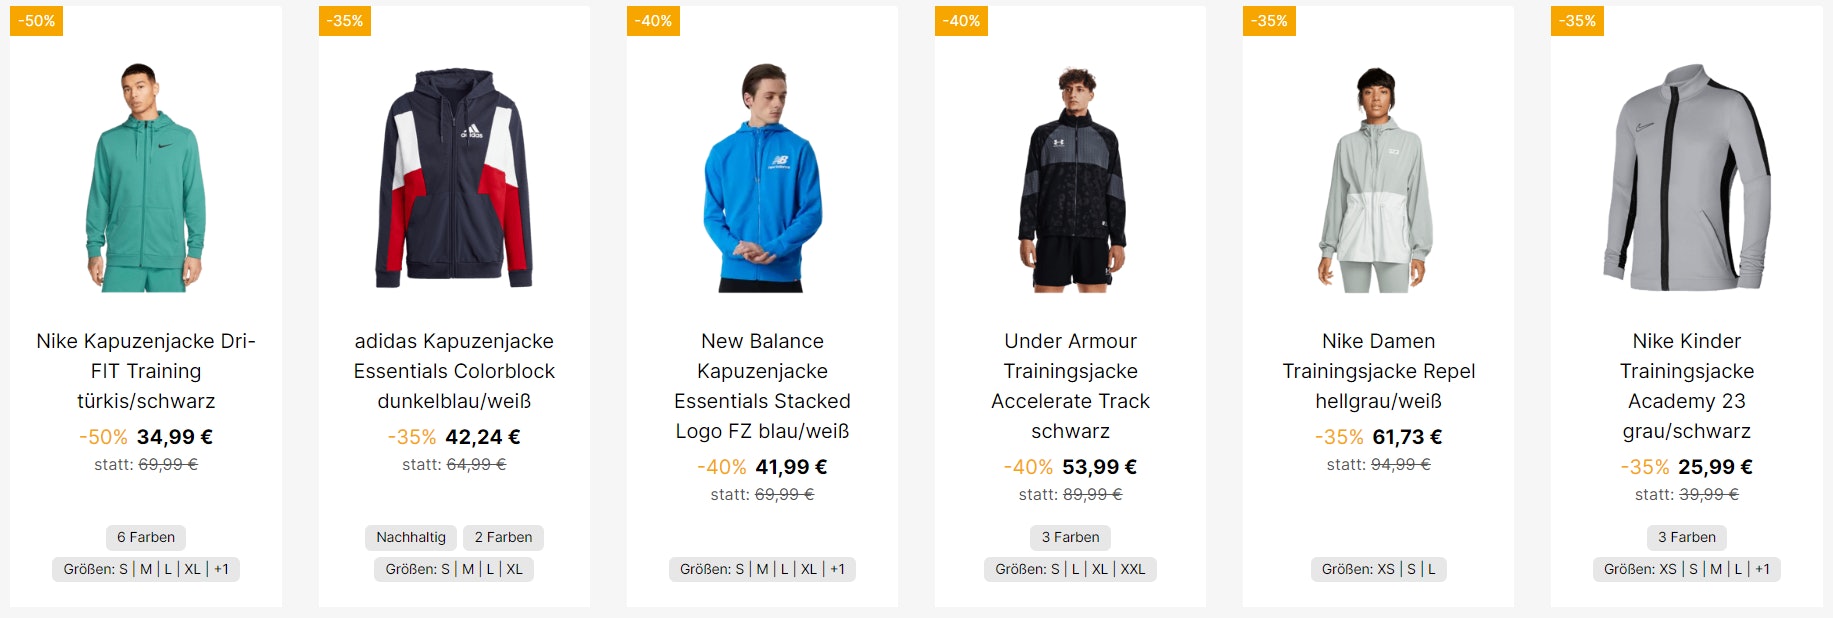Select size M for the Nike Dri-FIT jacket
Image resolution: width=1833 pixels, height=618 pixels.
click(148, 569)
